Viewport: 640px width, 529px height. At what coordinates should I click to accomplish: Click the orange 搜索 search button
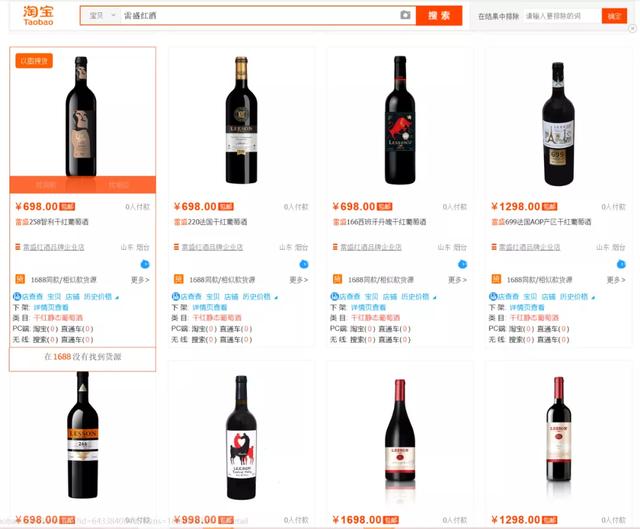point(439,16)
